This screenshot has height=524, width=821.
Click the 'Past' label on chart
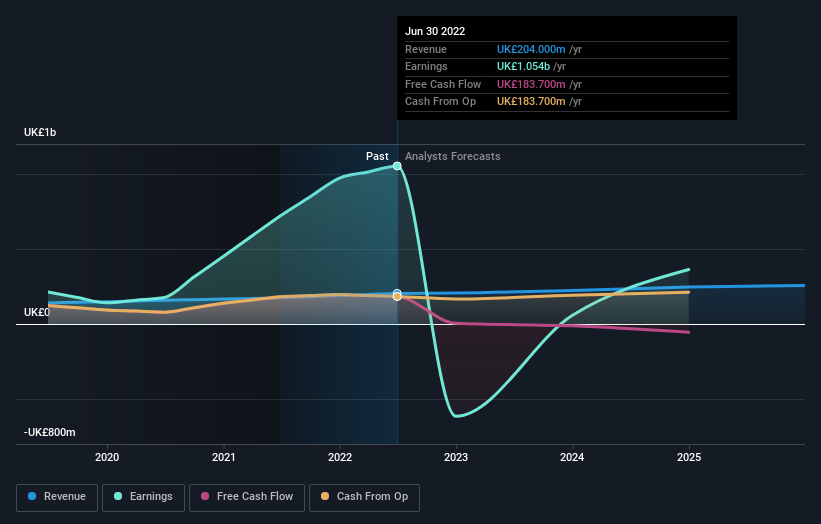point(377,157)
